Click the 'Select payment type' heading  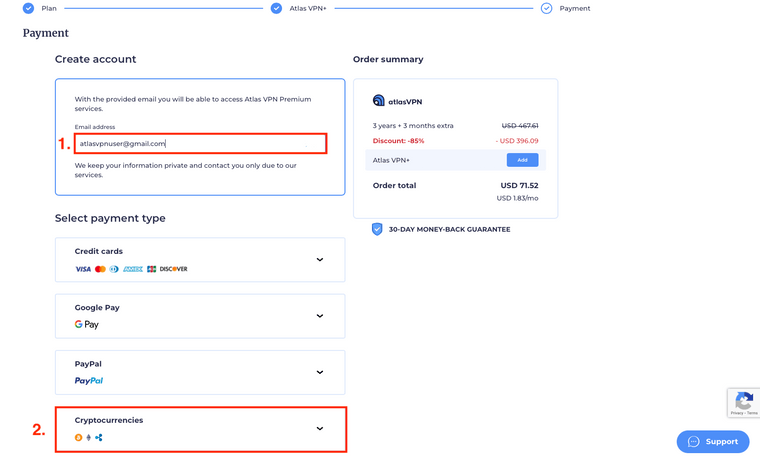pyautogui.click(x=110, y=218)
